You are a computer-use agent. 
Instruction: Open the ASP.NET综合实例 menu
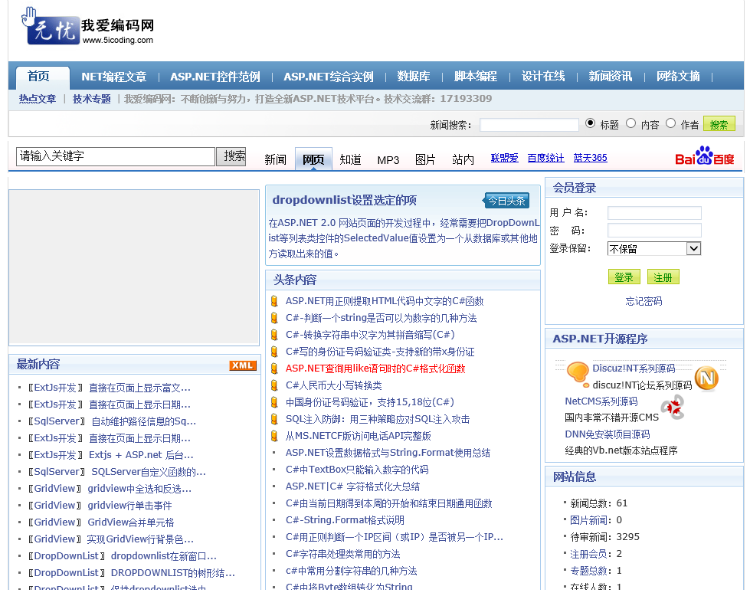tap(329, 77)
